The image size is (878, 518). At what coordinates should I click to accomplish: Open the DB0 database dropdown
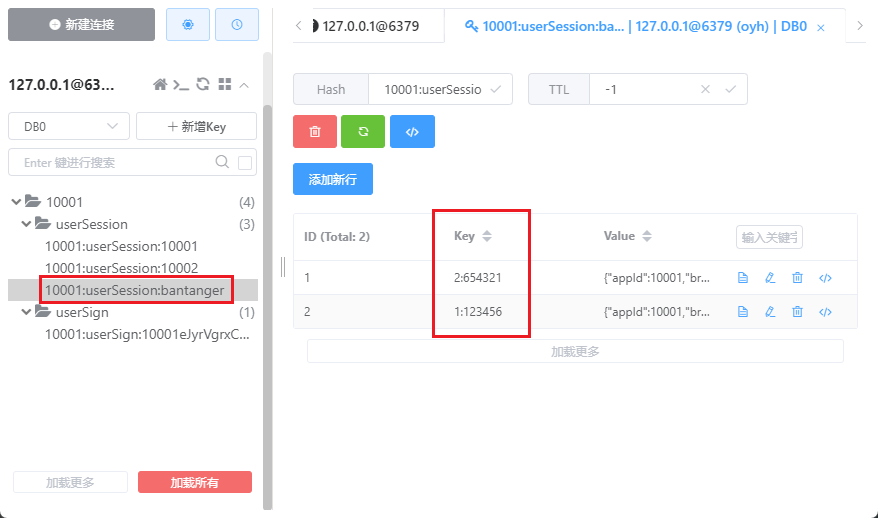69,127
